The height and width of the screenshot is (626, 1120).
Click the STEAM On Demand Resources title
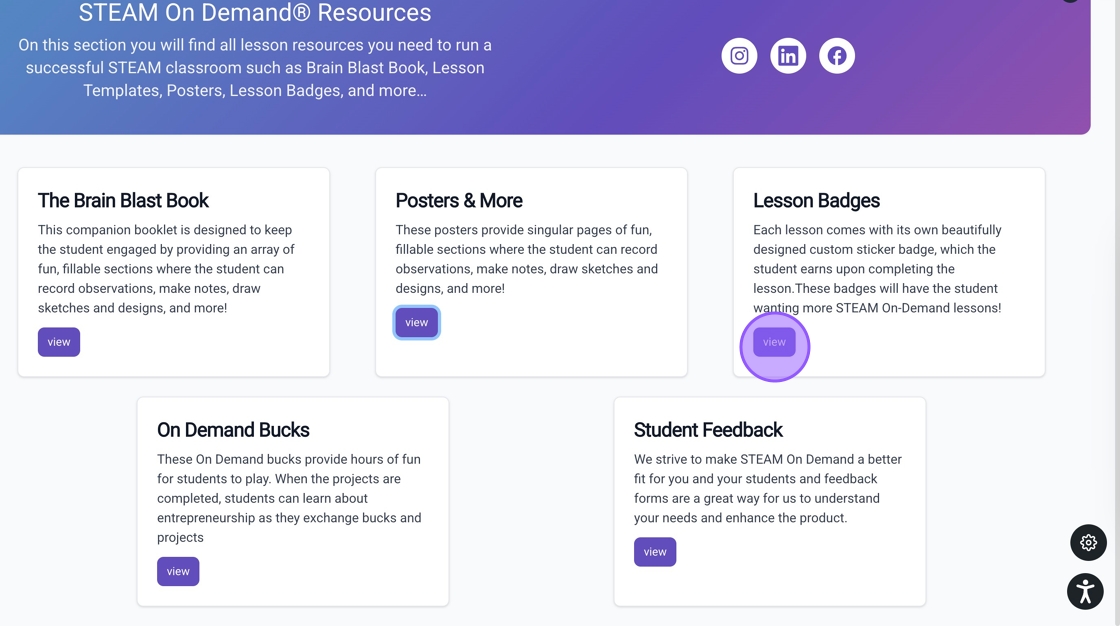(255, 13)
